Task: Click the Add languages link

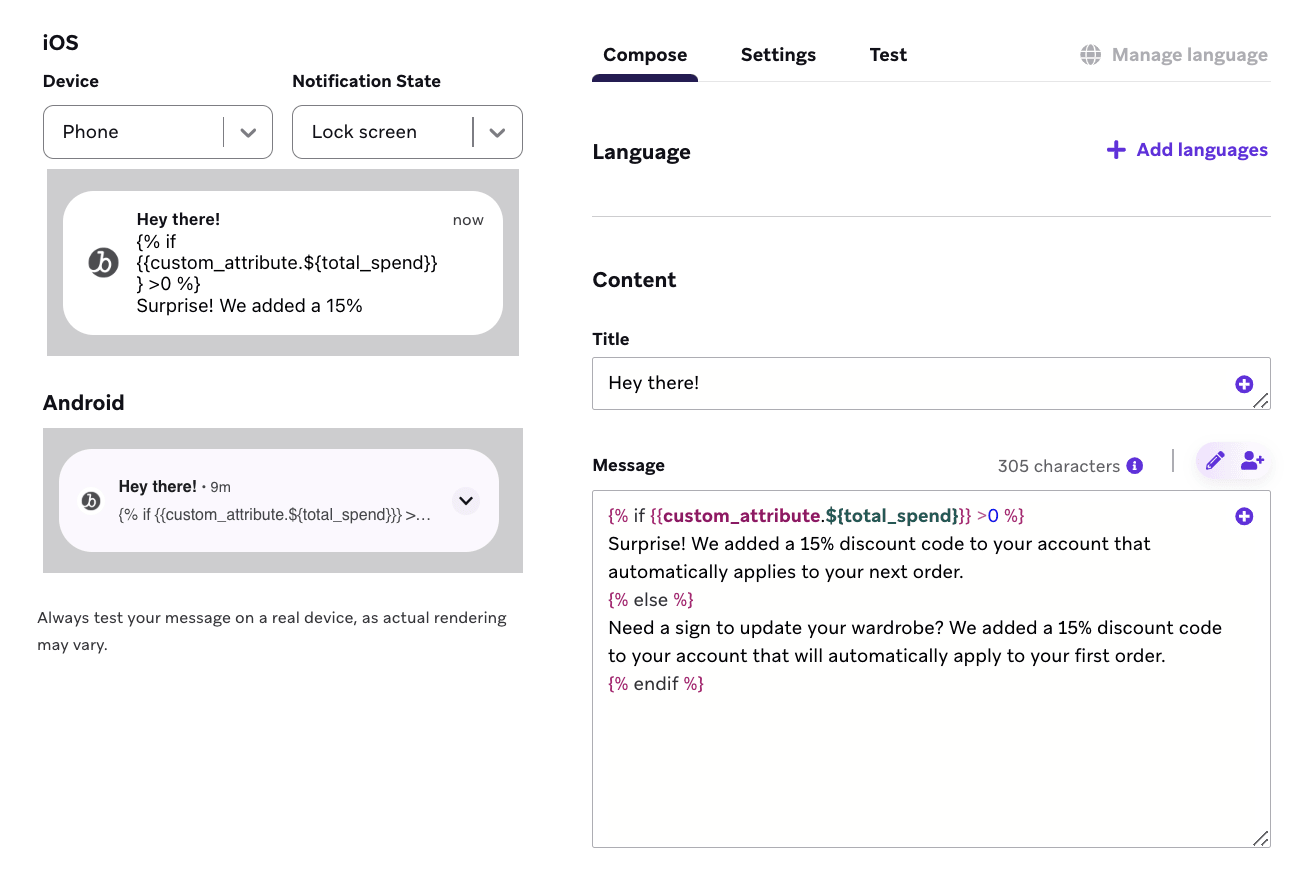Action: (1187, 150)
